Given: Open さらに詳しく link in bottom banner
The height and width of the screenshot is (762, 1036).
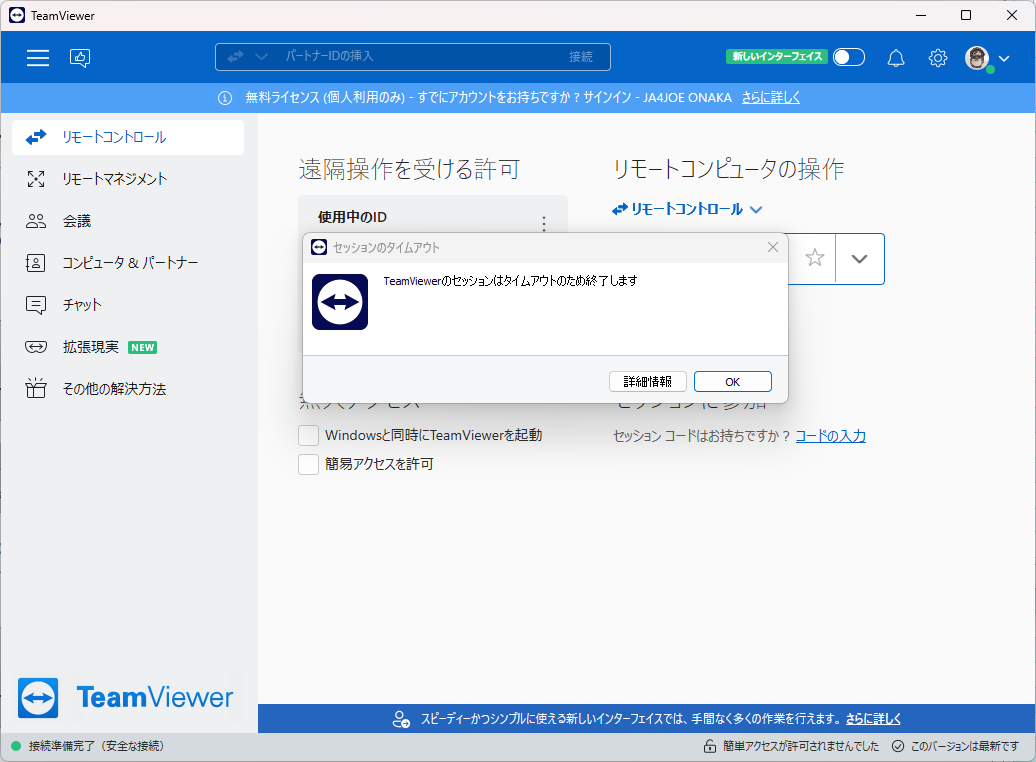Looking at the screenshot, I should coord(873,718).
